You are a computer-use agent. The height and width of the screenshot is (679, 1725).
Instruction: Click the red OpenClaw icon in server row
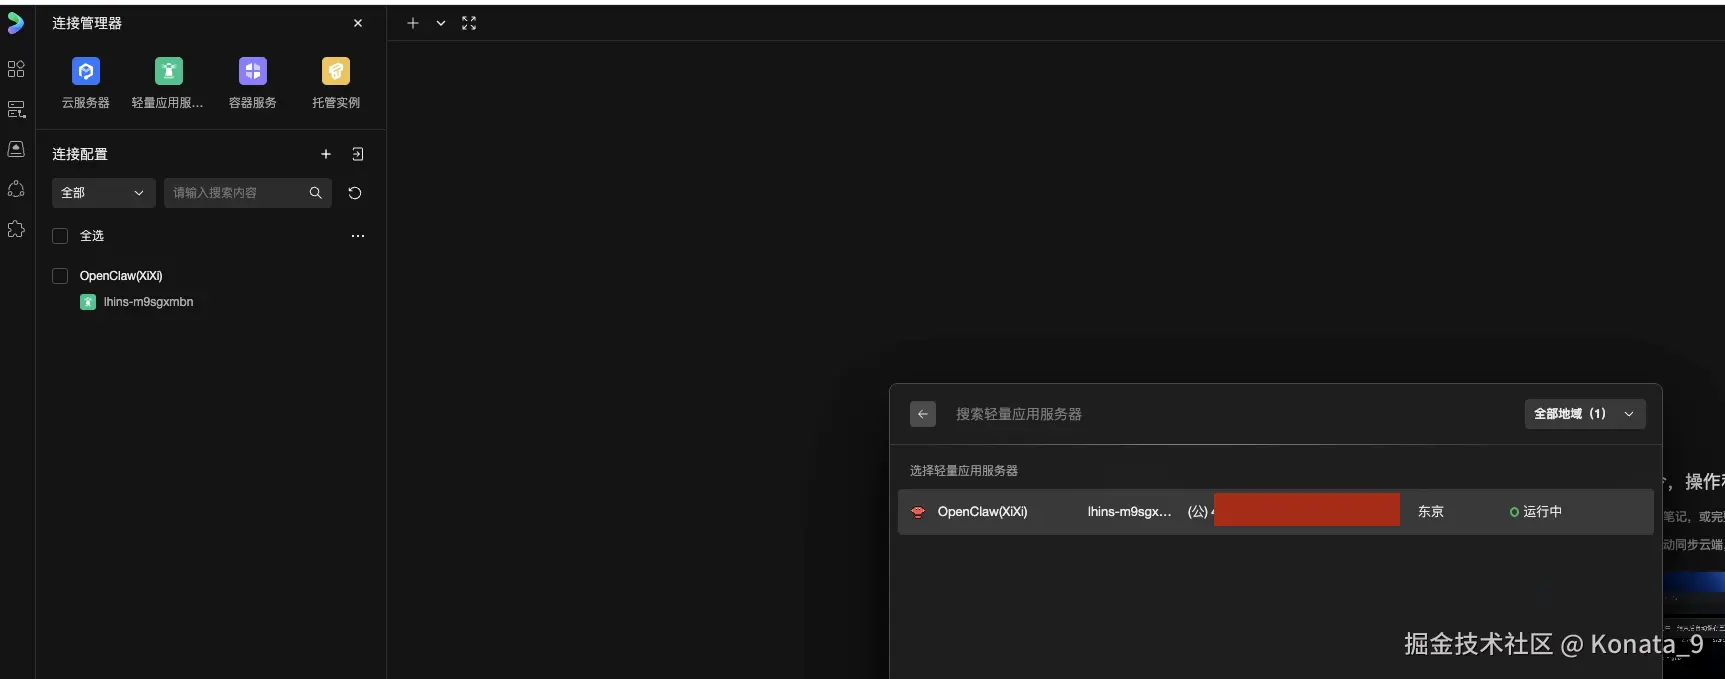click(918, 512)
